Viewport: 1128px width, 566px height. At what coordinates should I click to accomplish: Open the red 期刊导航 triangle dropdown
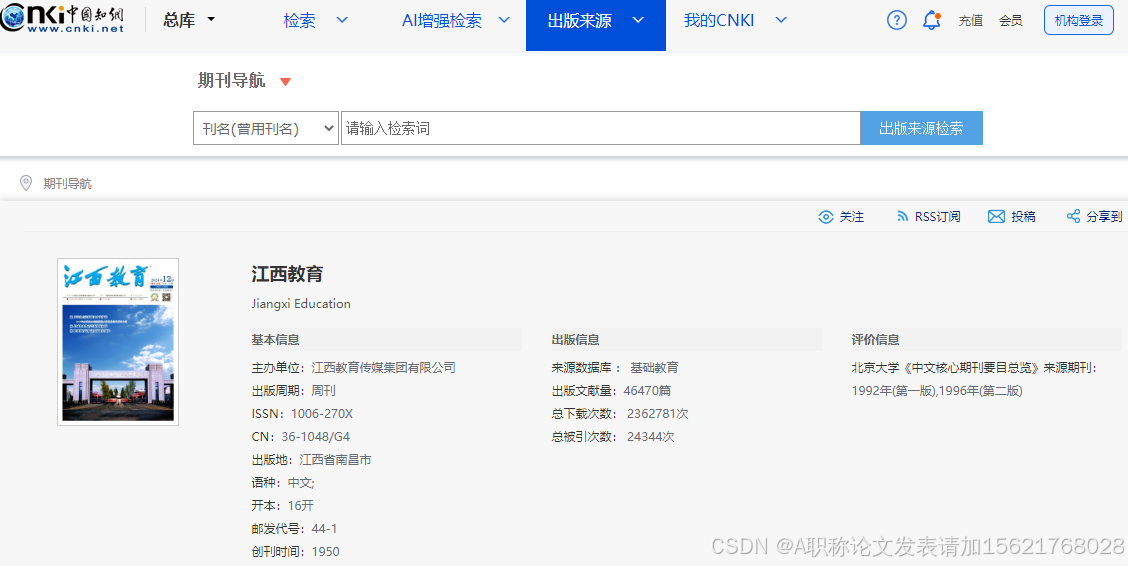point(286,81)
